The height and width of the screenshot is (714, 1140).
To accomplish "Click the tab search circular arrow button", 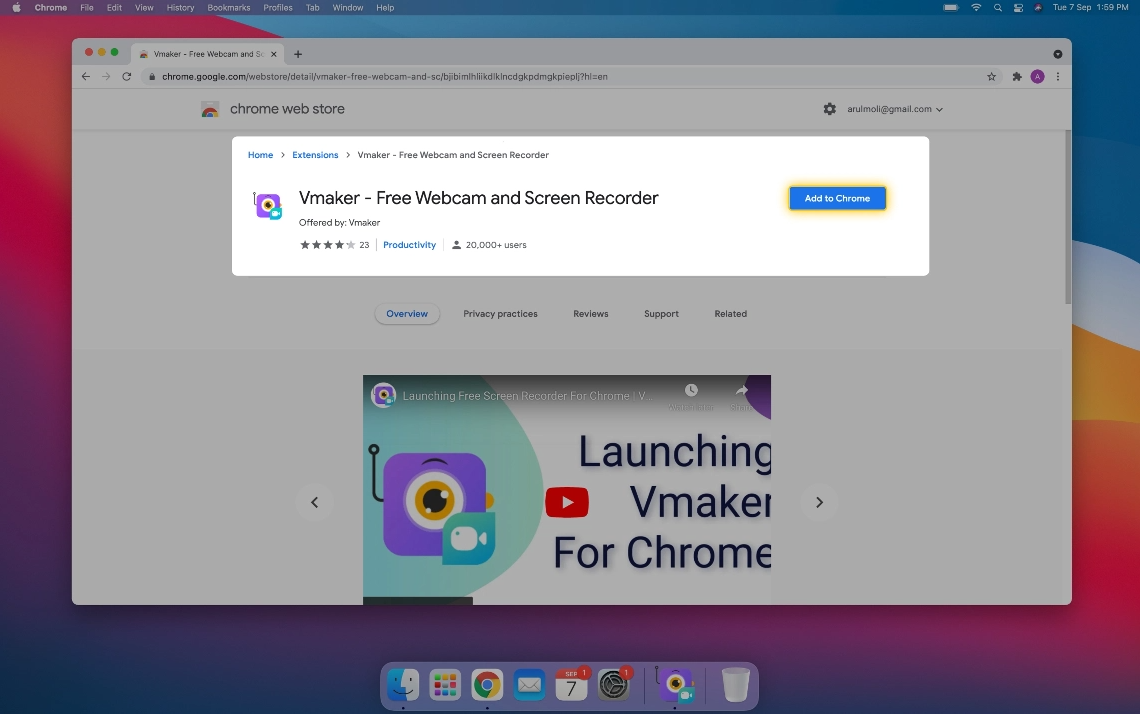I will point(1058,54).
